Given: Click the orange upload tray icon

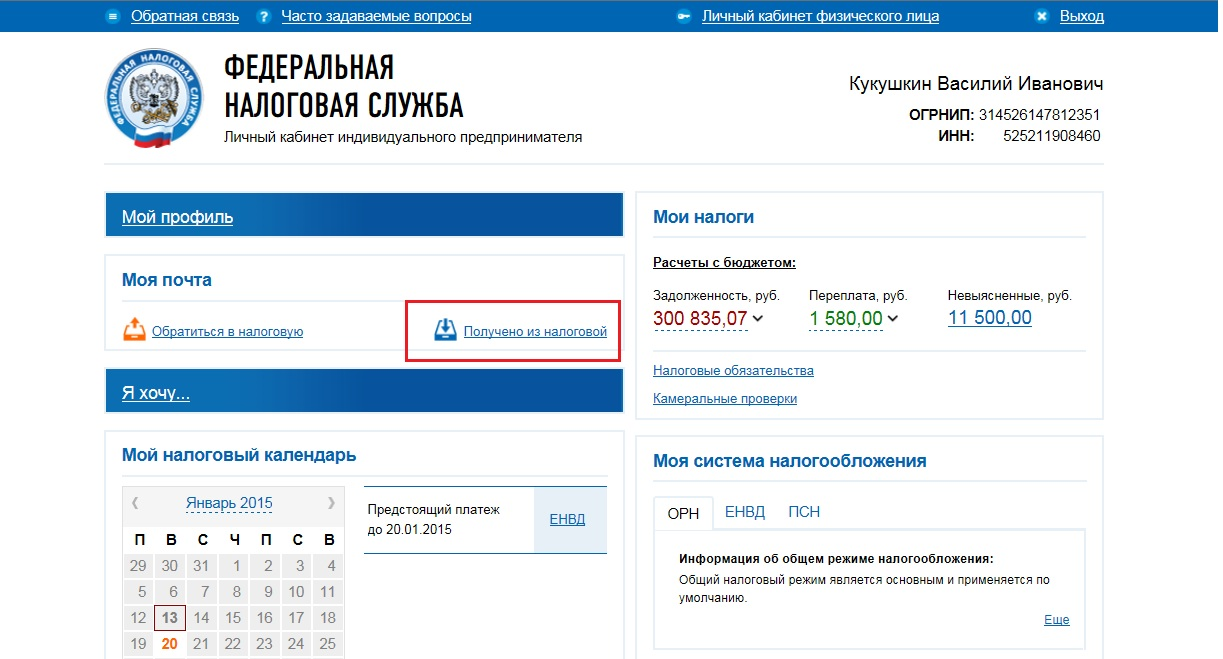Looking at the screenshot, I should [x=134, y=330].
